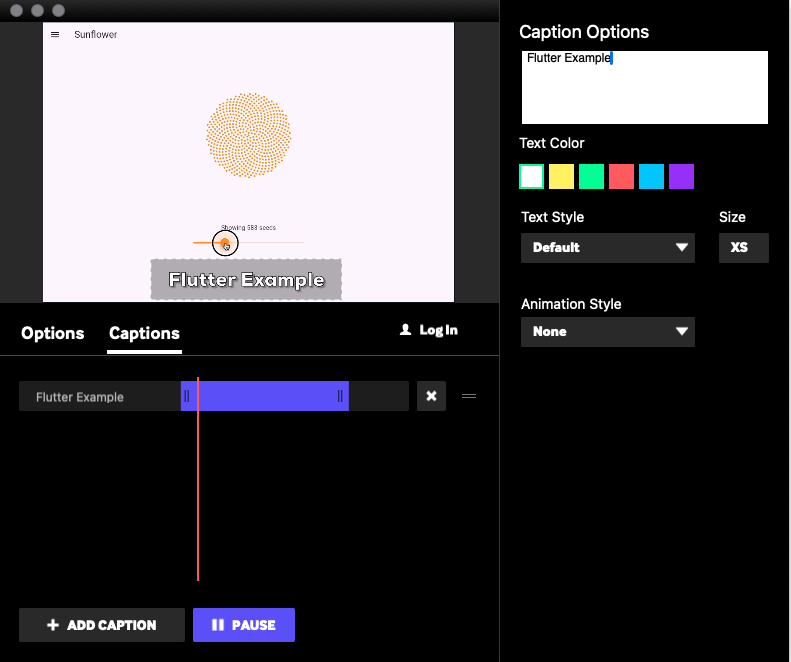Pause the playback
This screenshot has height=662, width=791.
click(244, 625)
